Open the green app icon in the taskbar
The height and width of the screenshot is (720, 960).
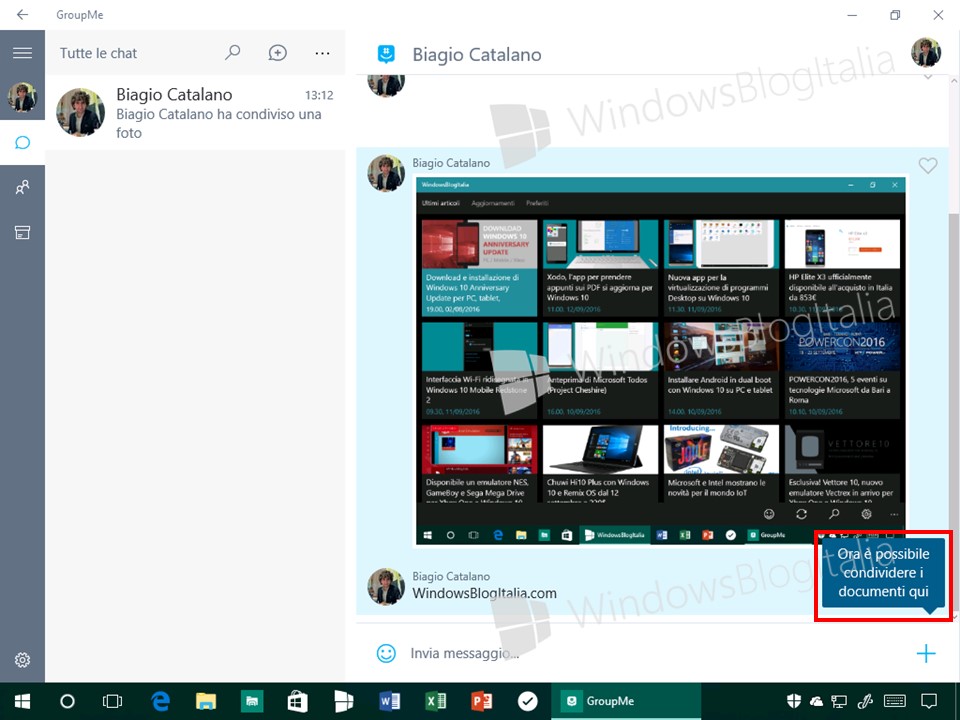tap(252, 701)
